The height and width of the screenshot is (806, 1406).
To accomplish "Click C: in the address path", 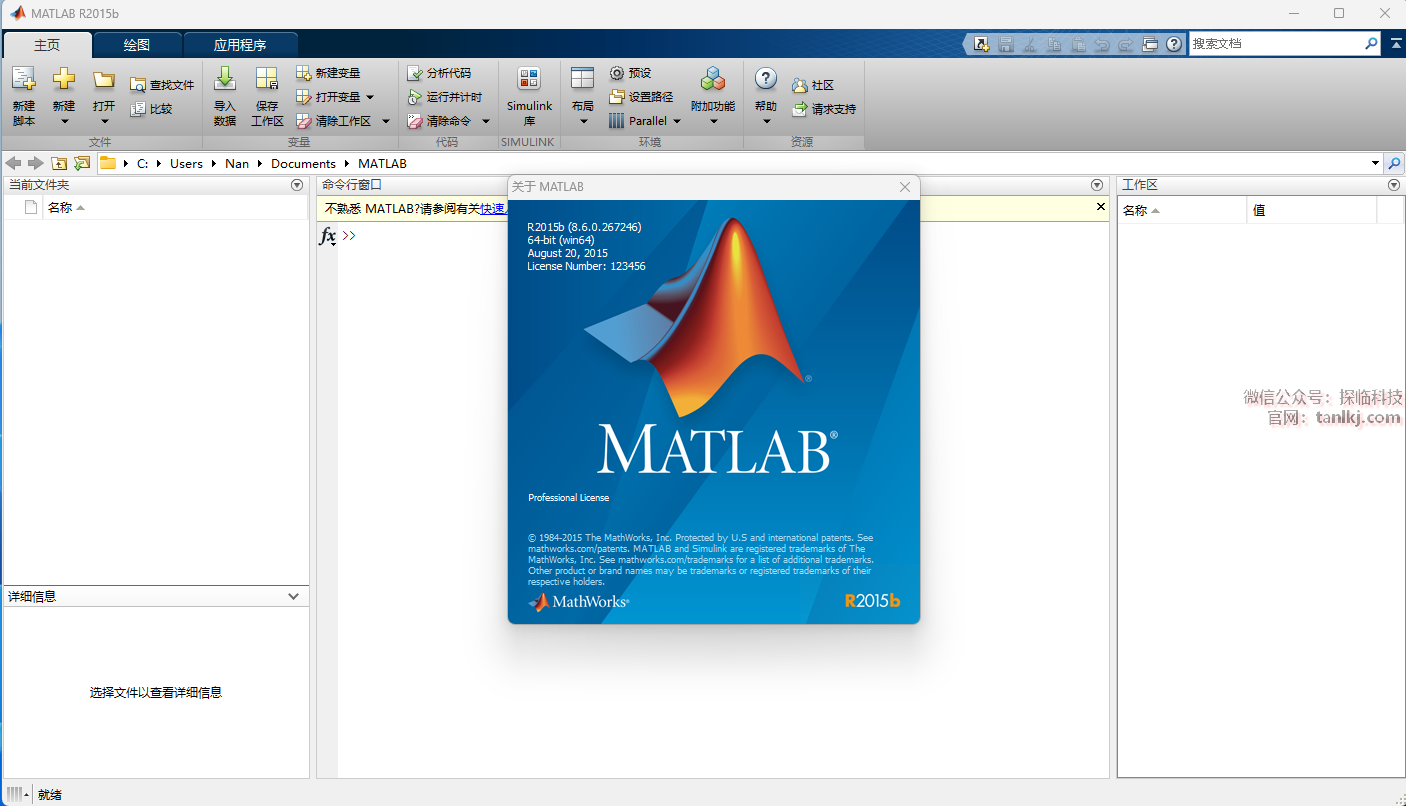I will 142,163.
